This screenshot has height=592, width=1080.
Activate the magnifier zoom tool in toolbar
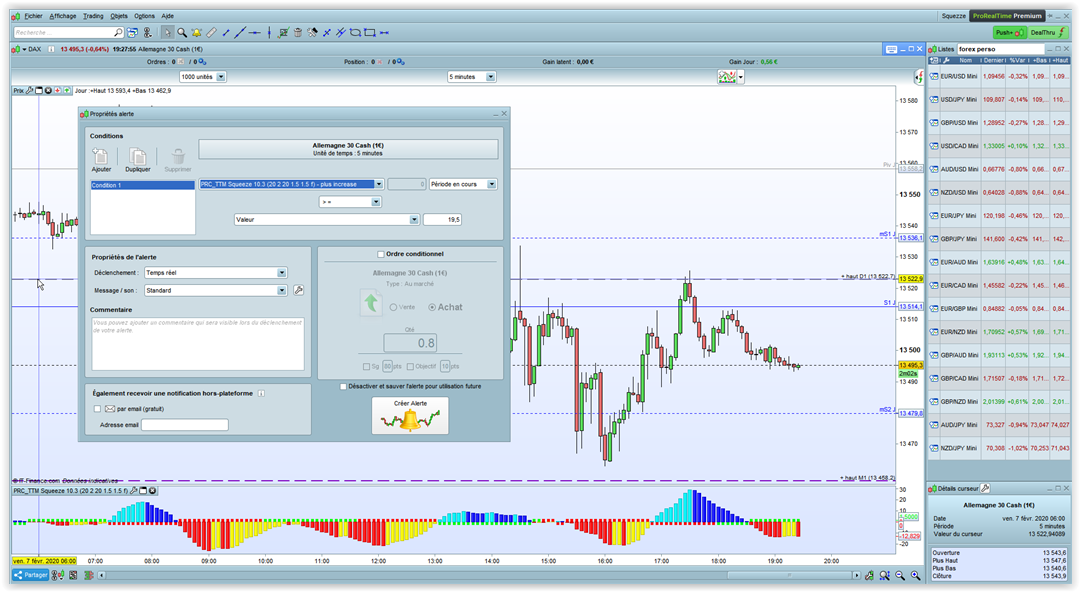[182, 32]
